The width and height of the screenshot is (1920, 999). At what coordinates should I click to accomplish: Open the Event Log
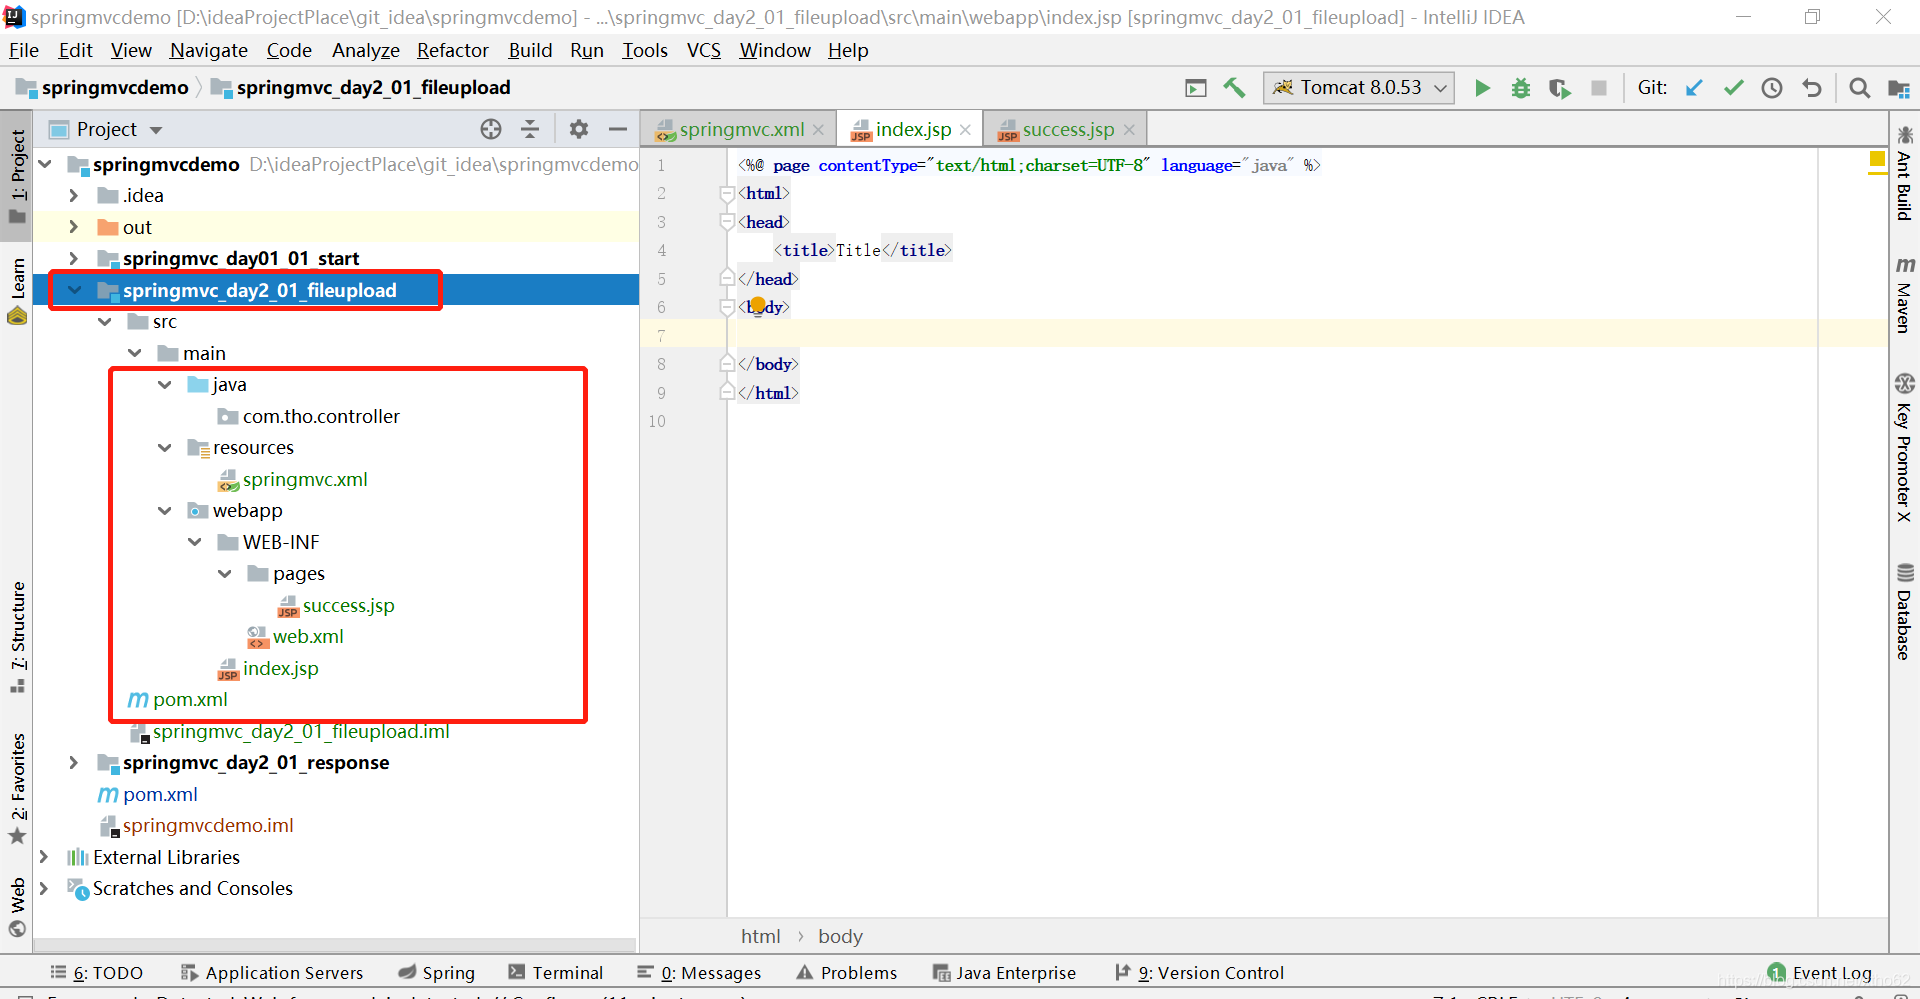(x=1820, y=972)
